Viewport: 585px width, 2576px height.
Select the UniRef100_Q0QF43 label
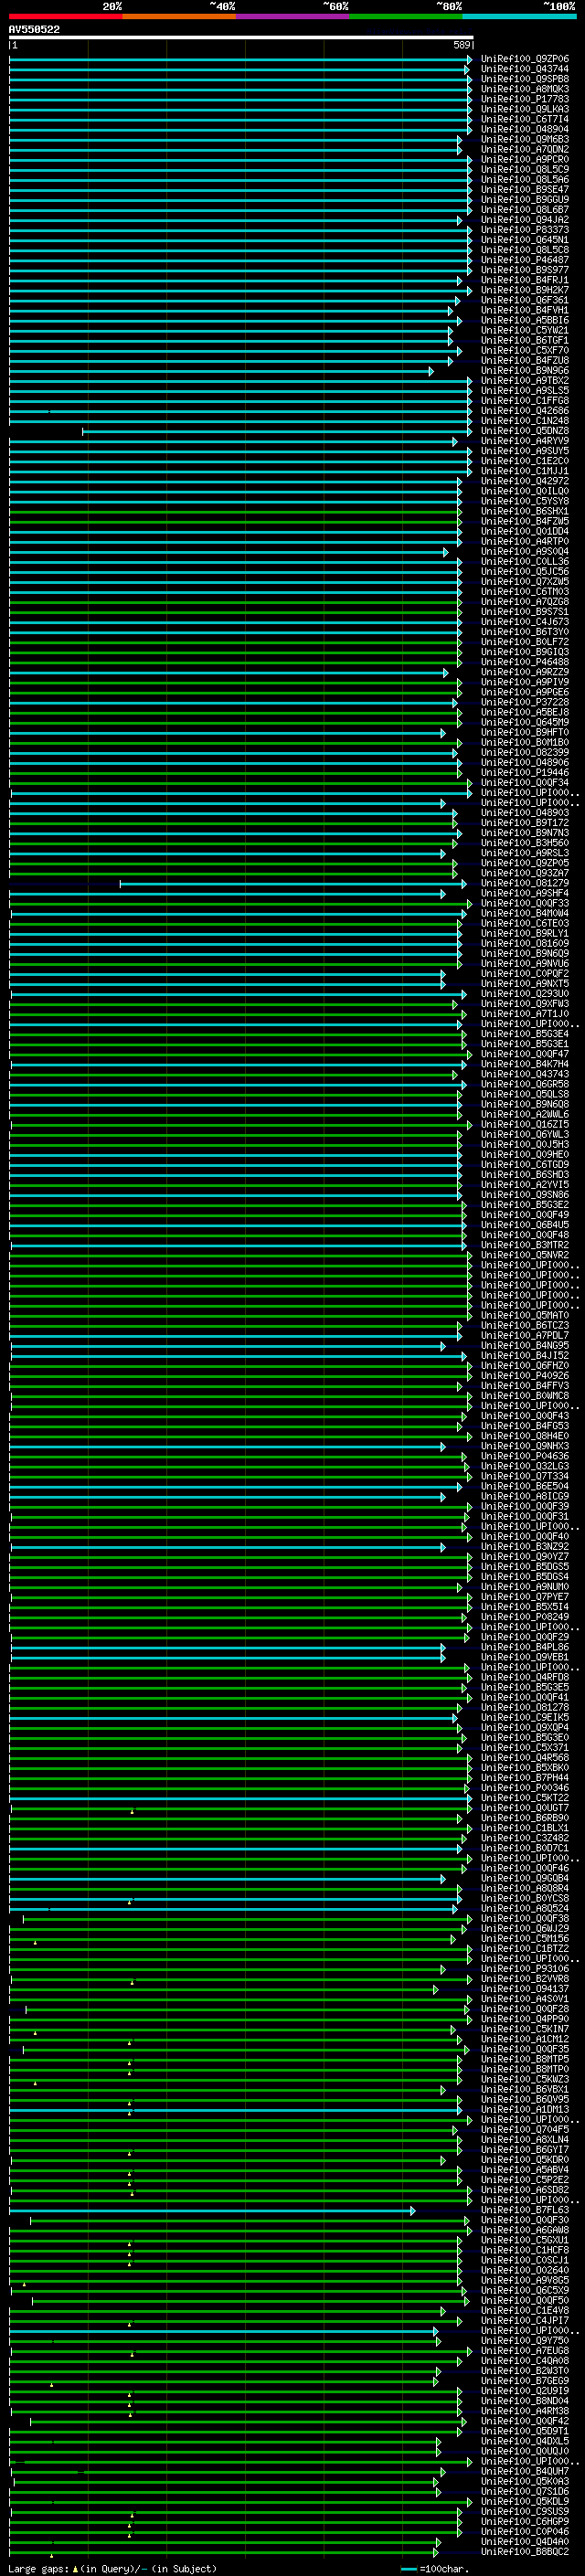(x=525, y=1416)
